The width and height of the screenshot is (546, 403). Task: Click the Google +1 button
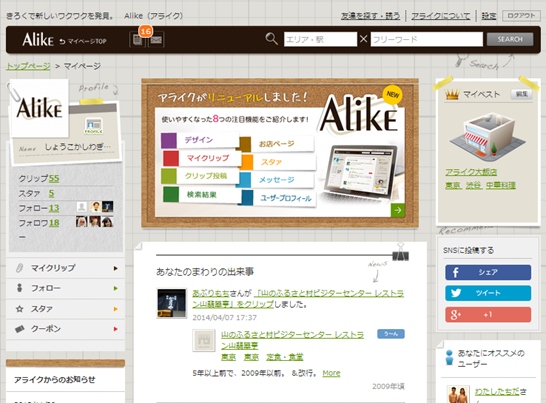click(488, 315)
